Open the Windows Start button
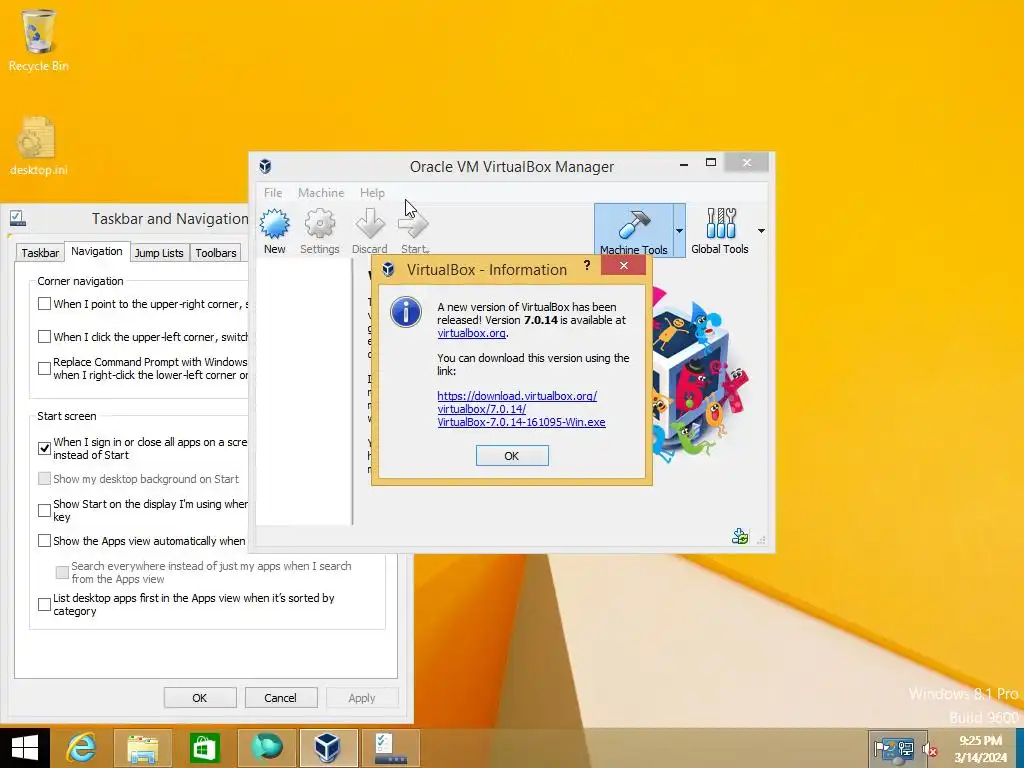This screenshot has height=768, width=1024. (25, 748)
